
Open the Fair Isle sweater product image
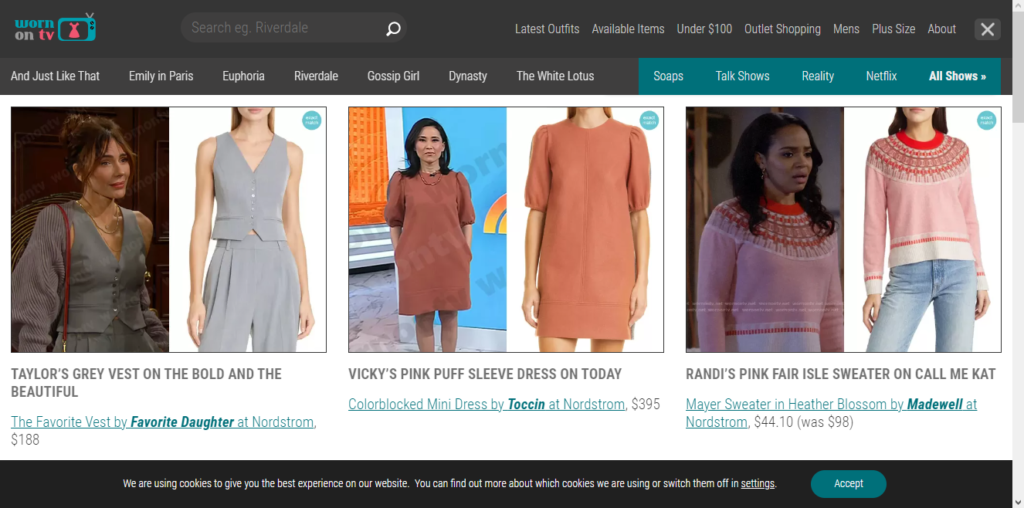point(922,230)
